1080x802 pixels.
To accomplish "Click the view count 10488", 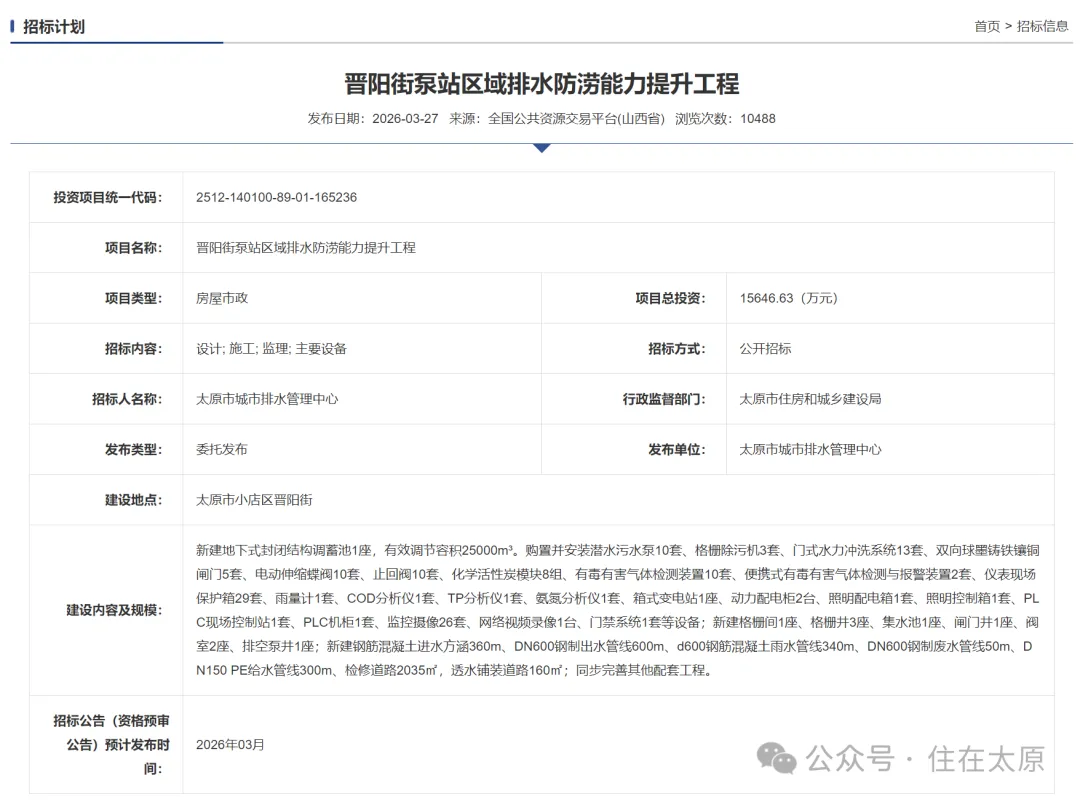I will tap(758, 119).
